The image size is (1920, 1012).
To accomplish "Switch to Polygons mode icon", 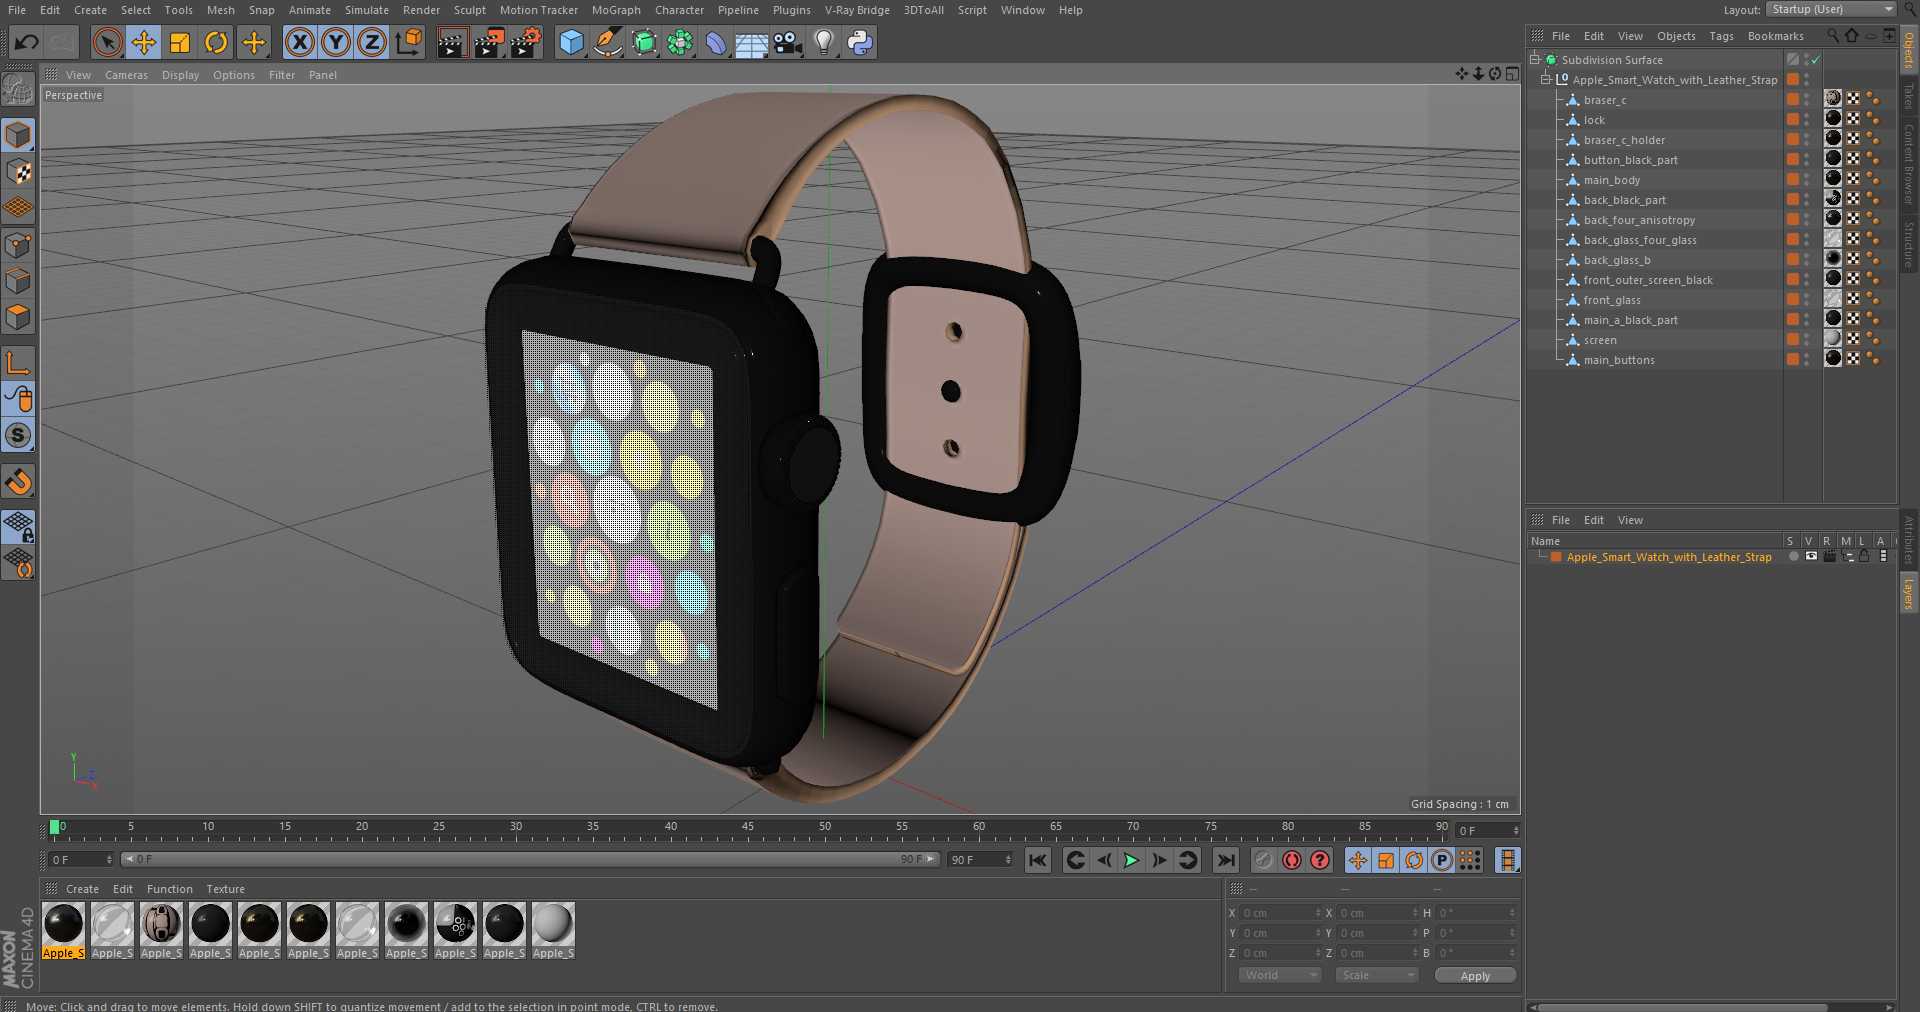I will tap(18, 317).
